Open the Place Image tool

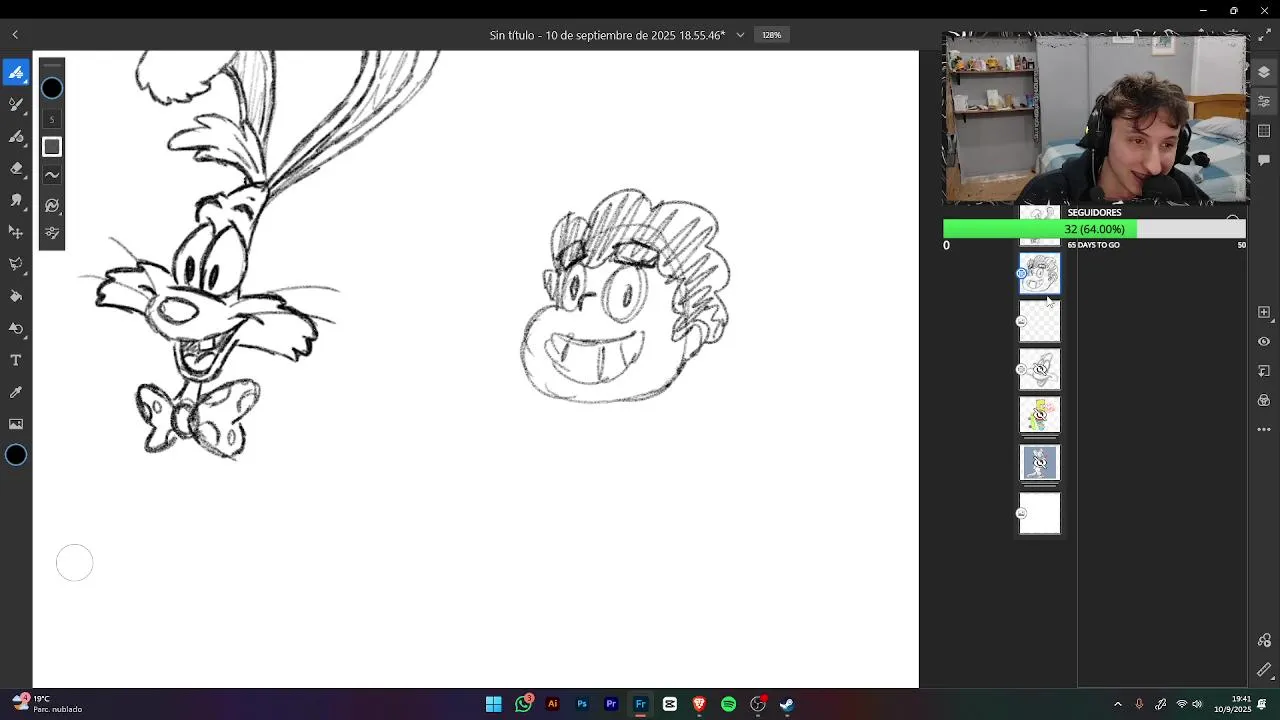[x=16, y=424]
